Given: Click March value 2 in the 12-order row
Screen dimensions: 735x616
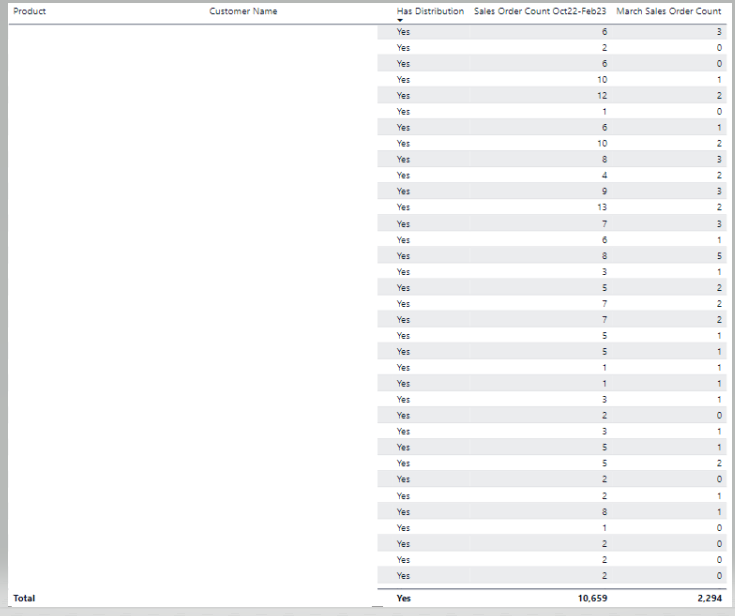Looking at the screenshot, I should coord(719,96).
